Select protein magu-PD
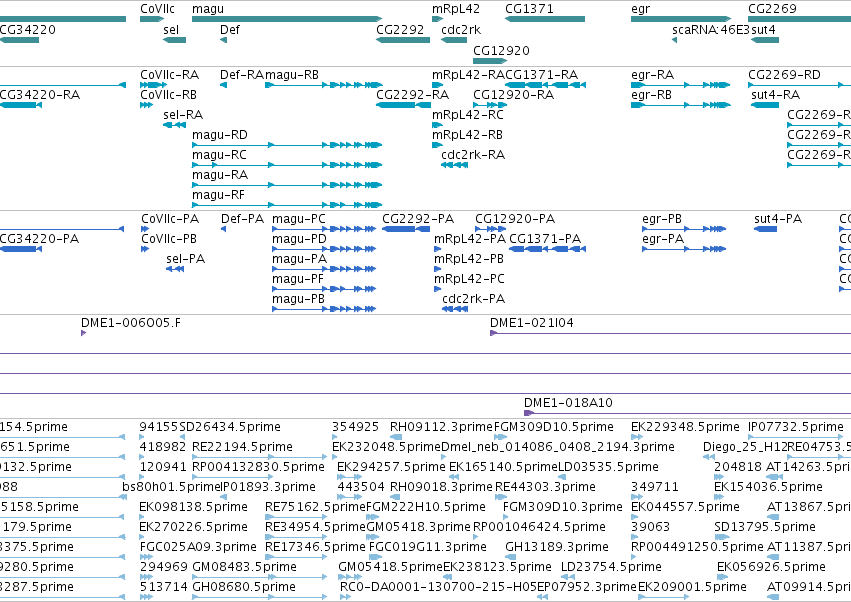This screenshot has width=851, height=602. pos(324,249)
